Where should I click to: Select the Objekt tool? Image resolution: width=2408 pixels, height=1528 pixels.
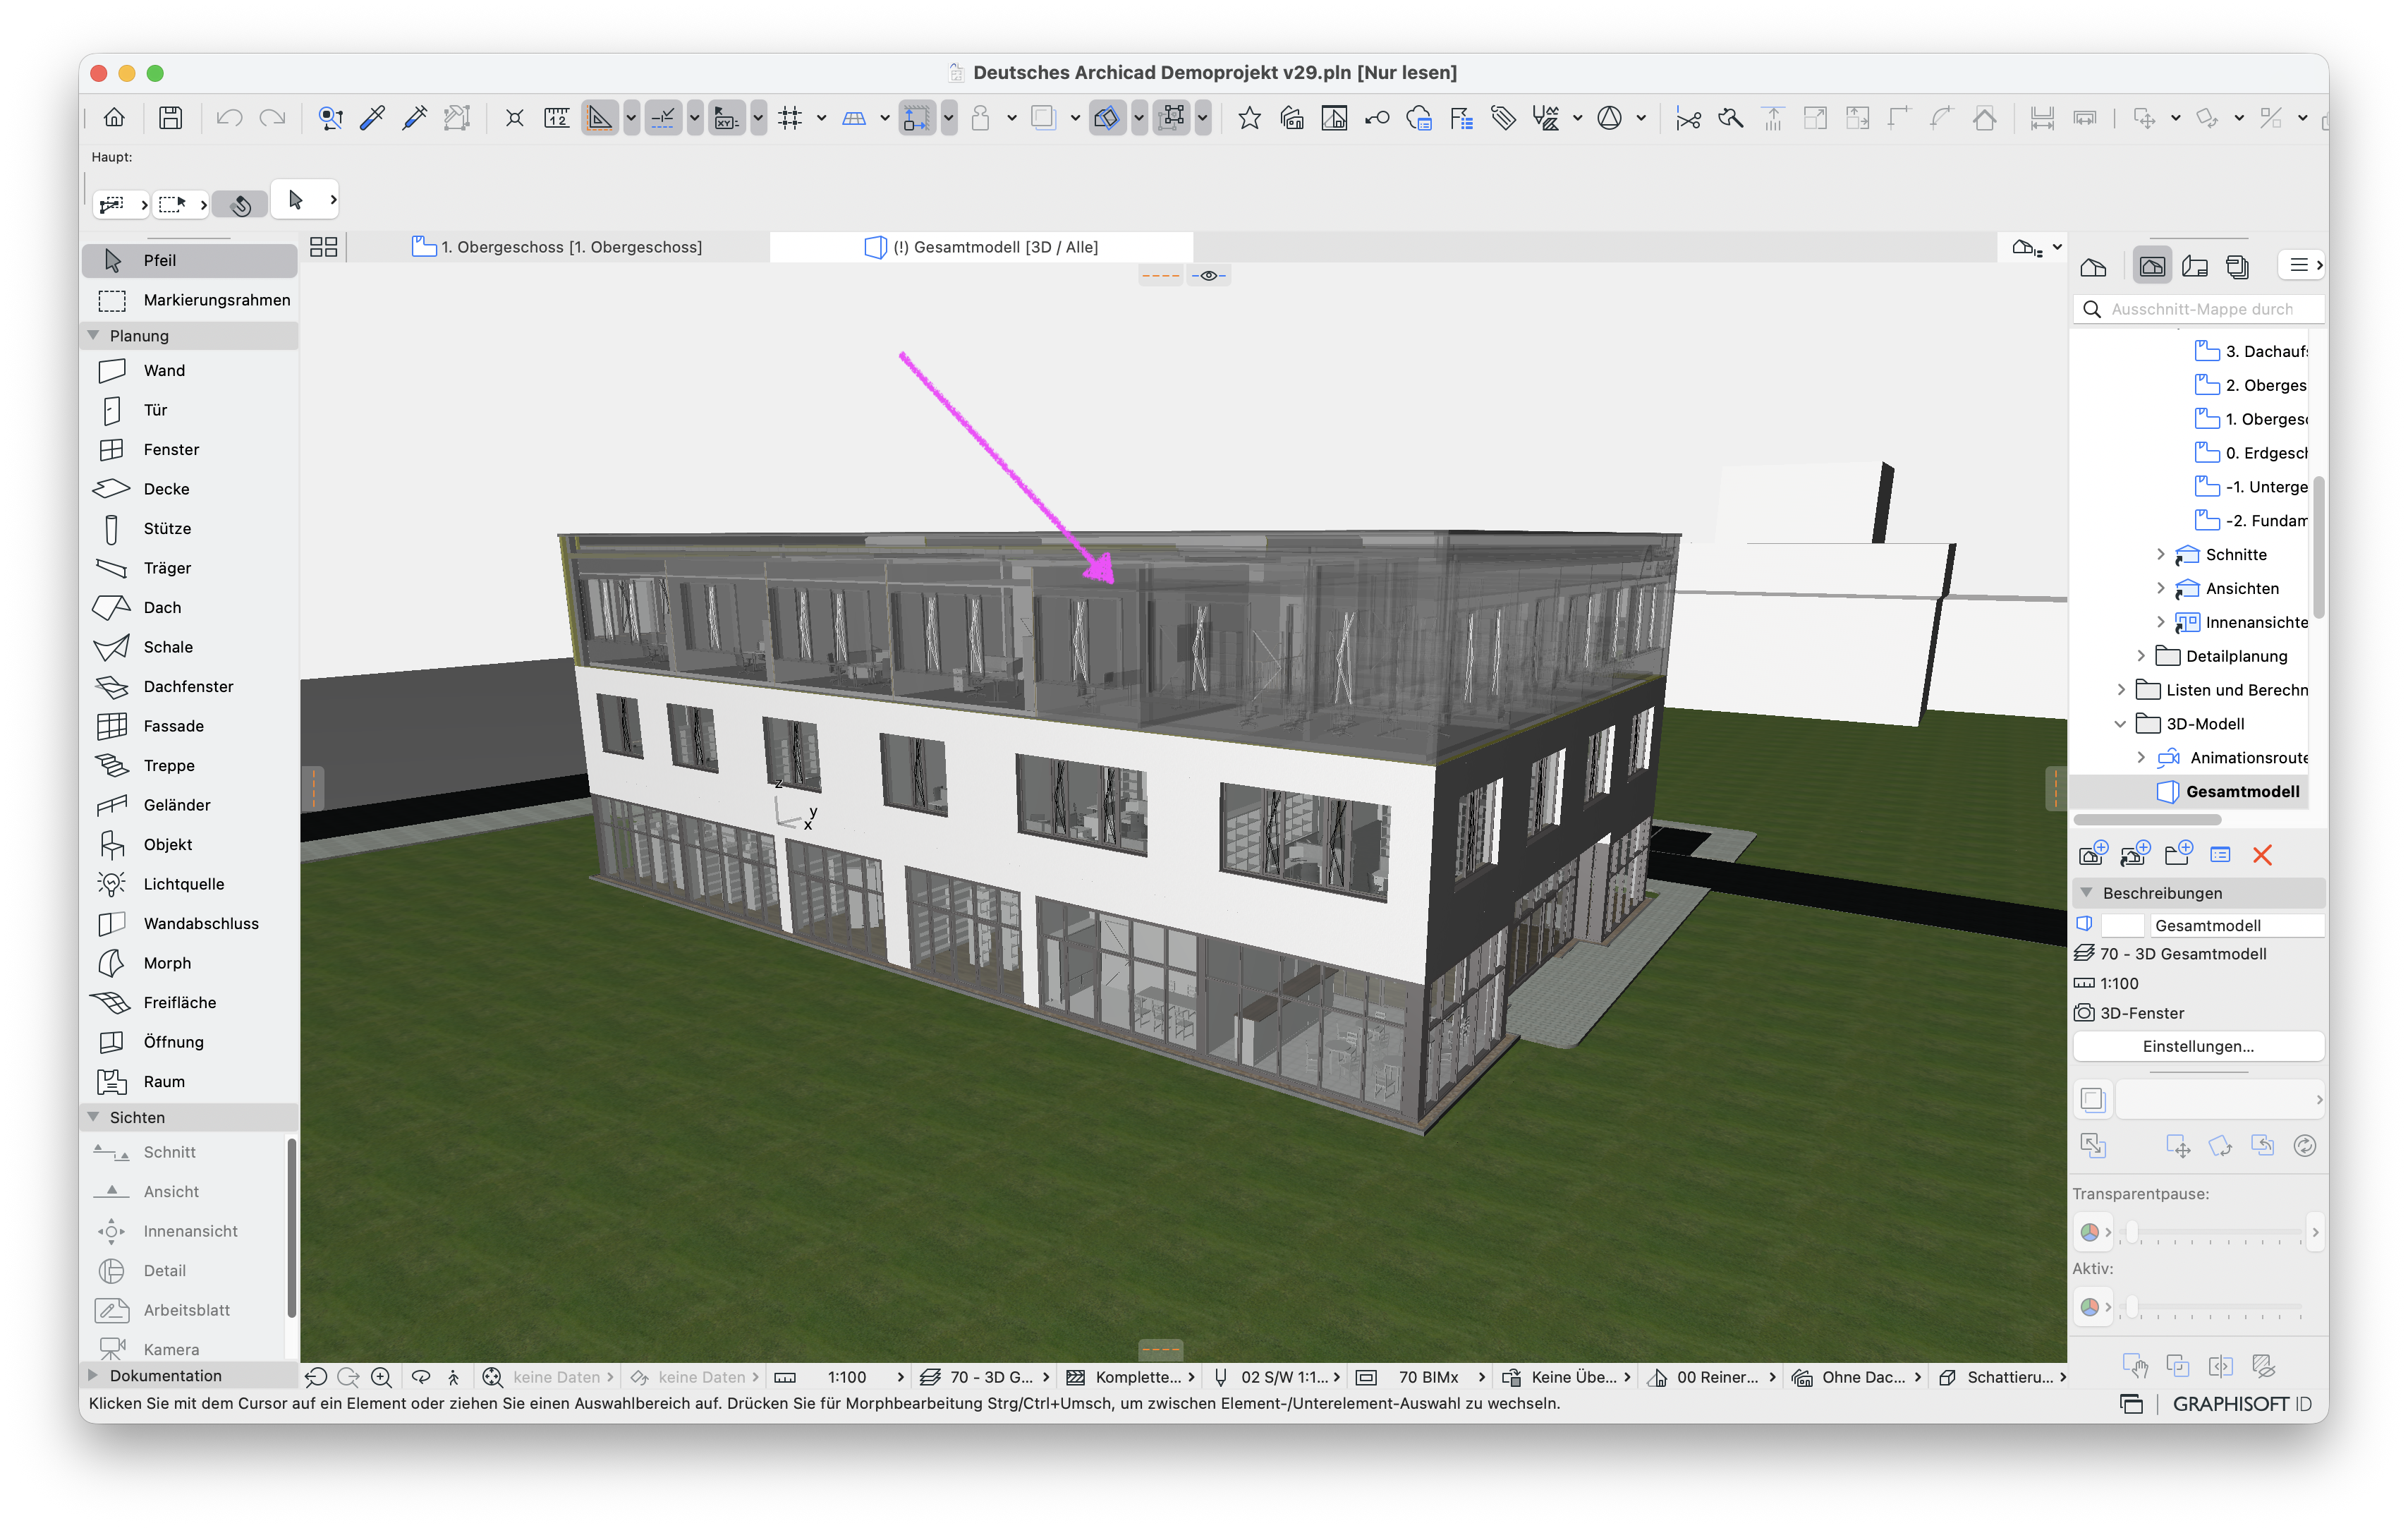[190, 844]
